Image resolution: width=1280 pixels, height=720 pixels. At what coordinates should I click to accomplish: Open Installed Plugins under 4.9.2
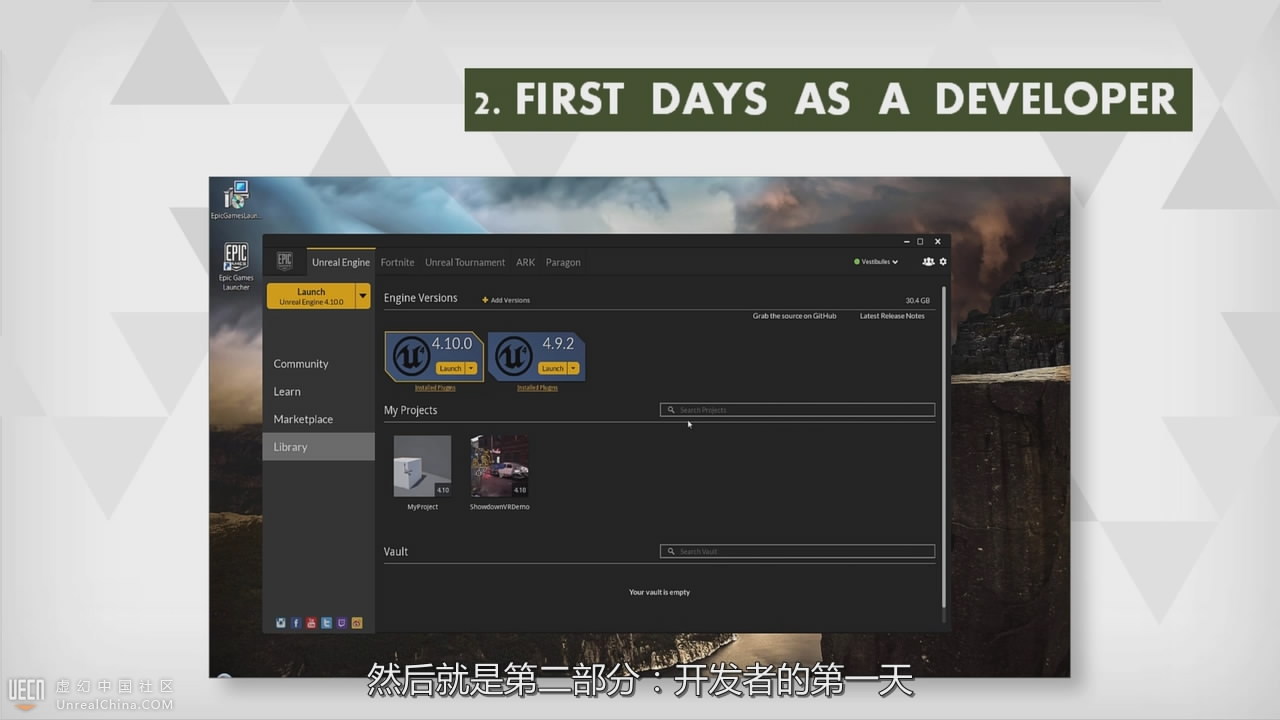click(x=537, y=388)
